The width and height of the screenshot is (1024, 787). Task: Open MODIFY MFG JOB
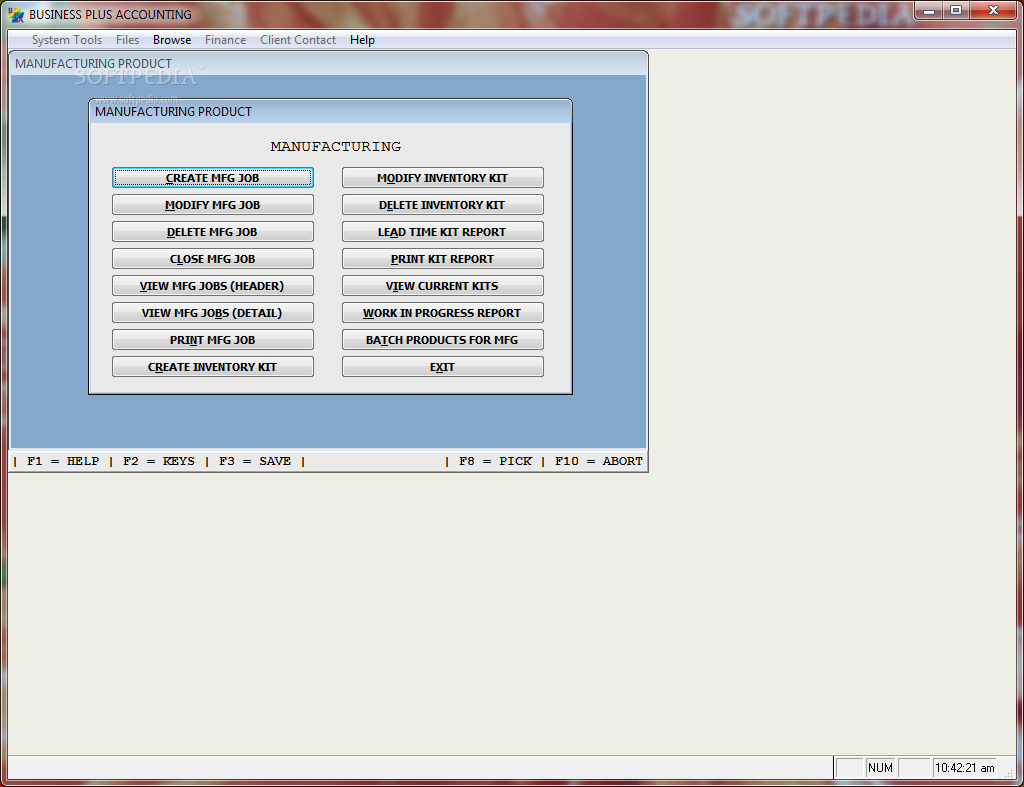coord(212,204)
